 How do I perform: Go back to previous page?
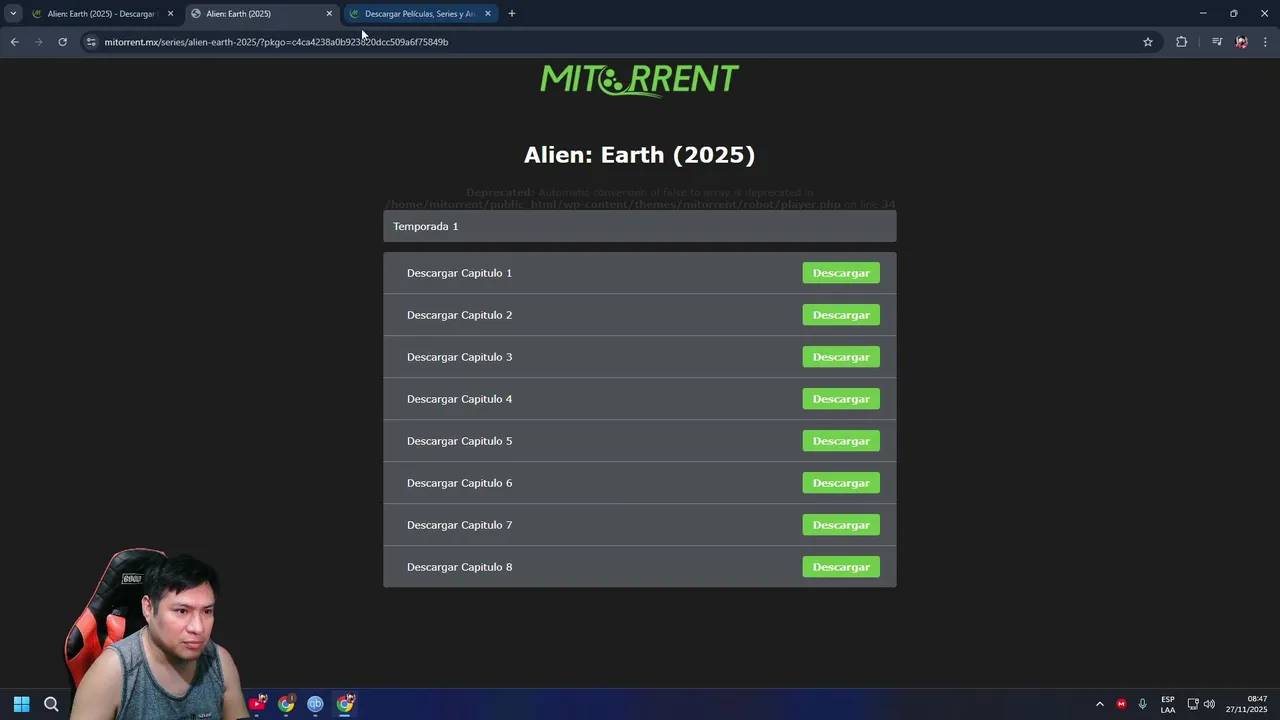[x=14, y=42]
